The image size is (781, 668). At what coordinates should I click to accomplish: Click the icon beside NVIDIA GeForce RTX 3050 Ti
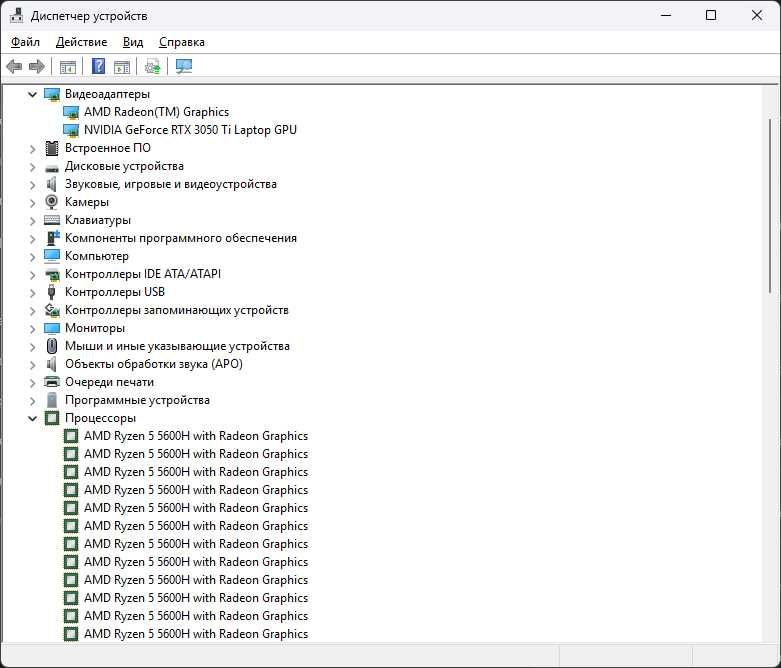point(71,130)
